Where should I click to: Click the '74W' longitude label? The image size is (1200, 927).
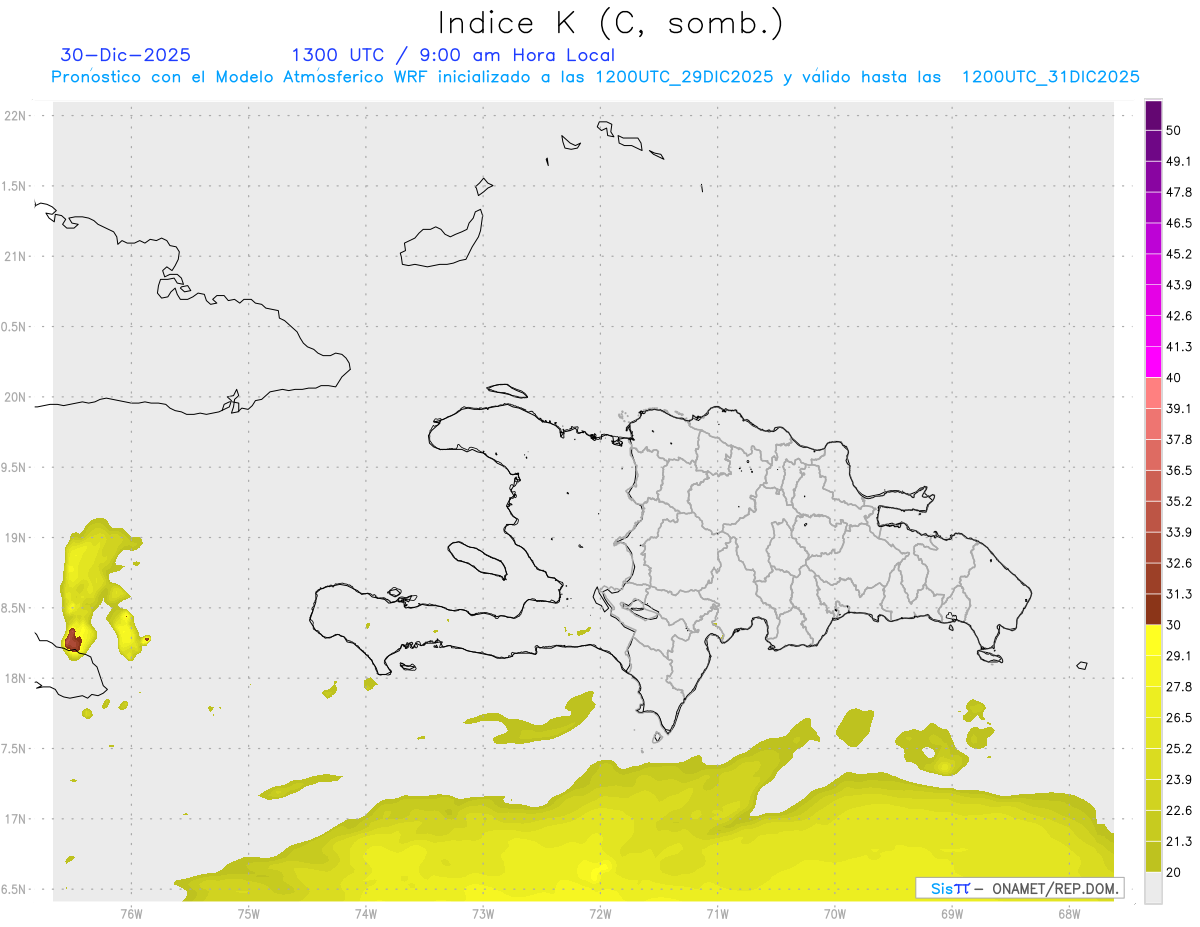[x=366, y=913]
